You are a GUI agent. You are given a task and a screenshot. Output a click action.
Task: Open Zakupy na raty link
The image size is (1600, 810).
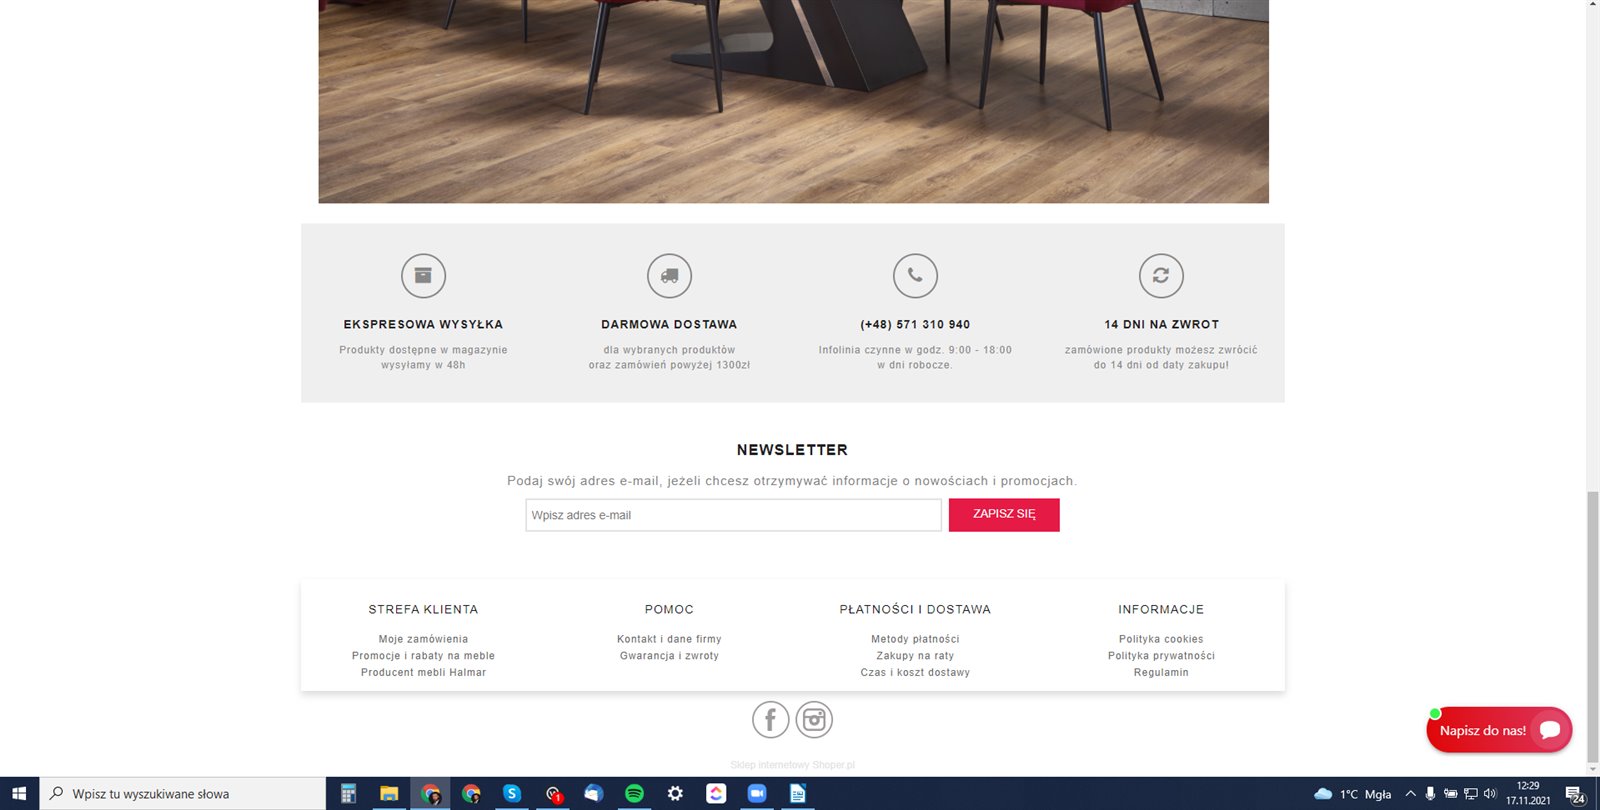915,656
